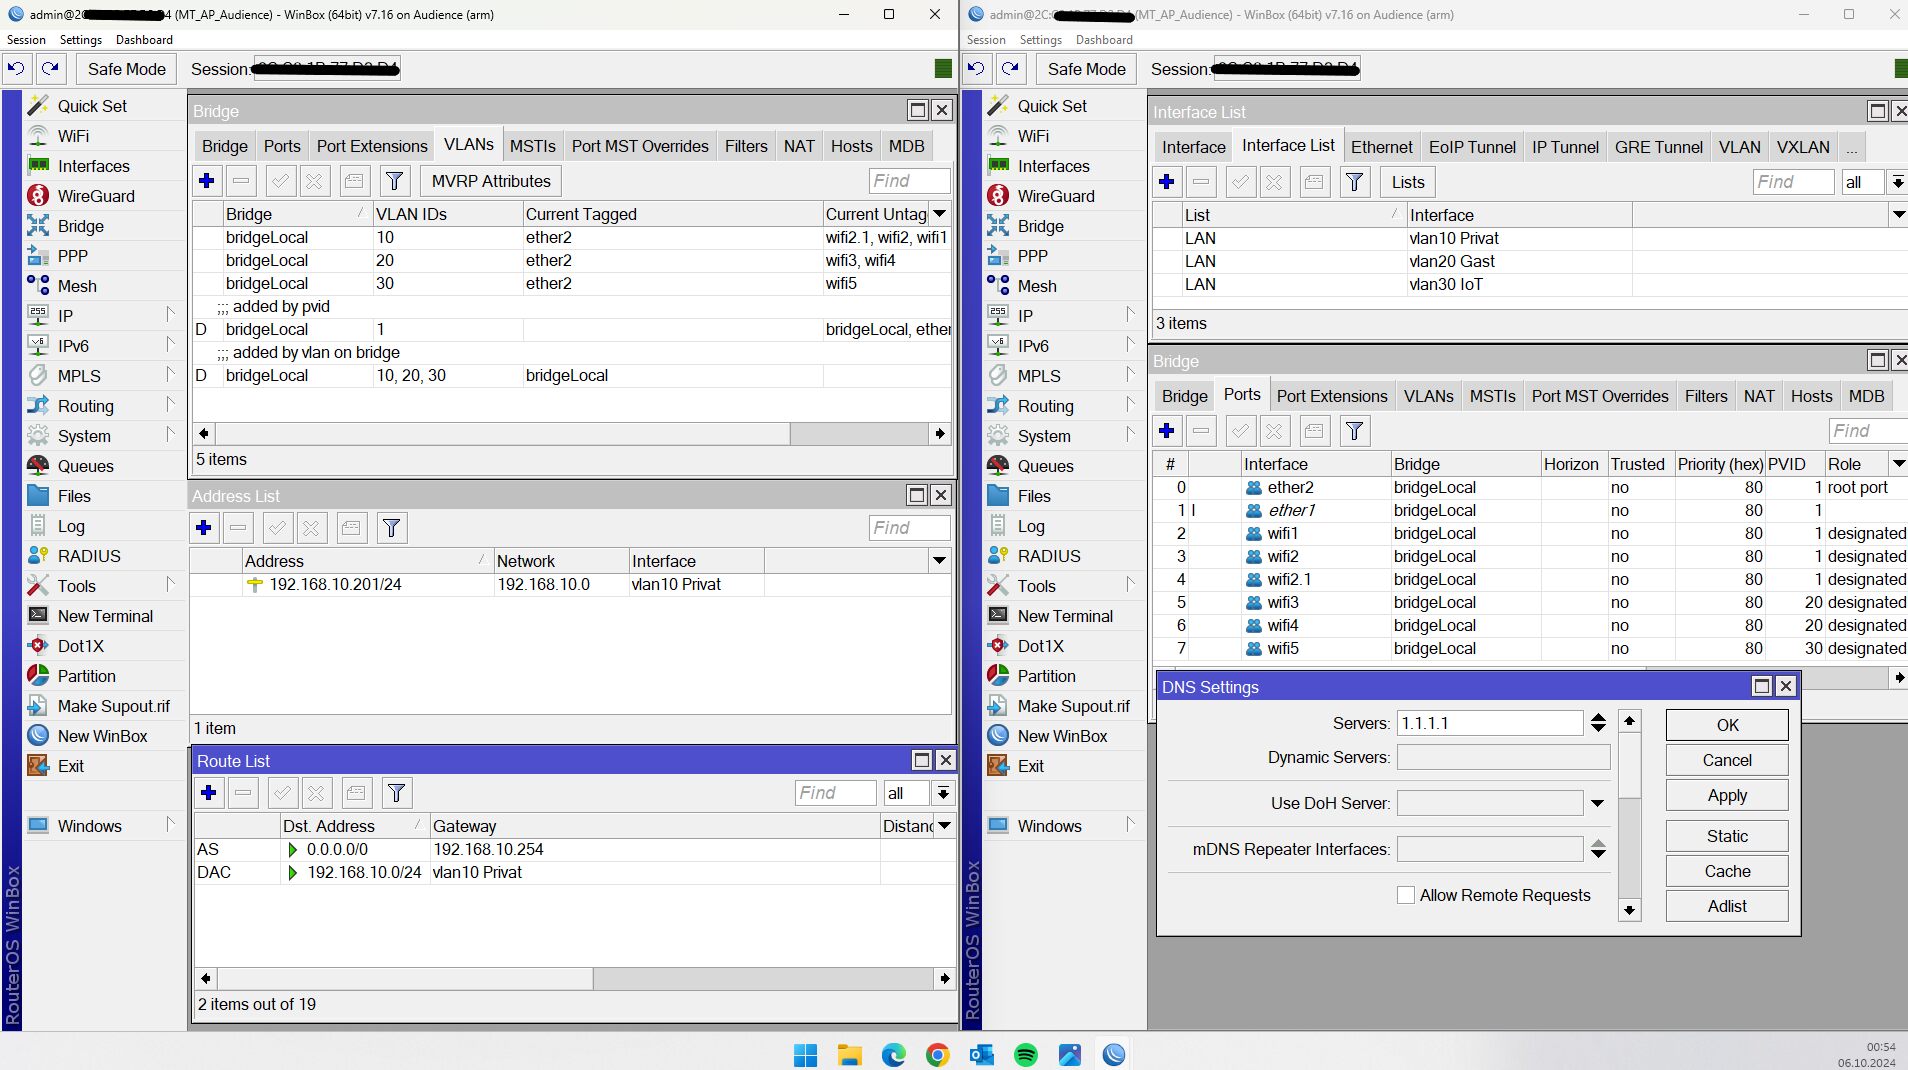
Task: Click comment icon in Address List toolbar
Action: pos(350,528)
